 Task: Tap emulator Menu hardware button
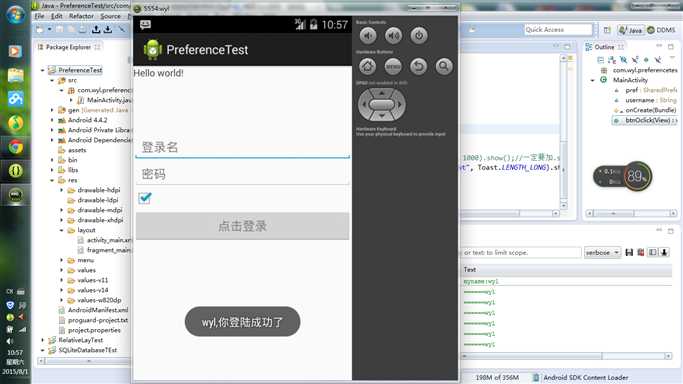(393, 67)
